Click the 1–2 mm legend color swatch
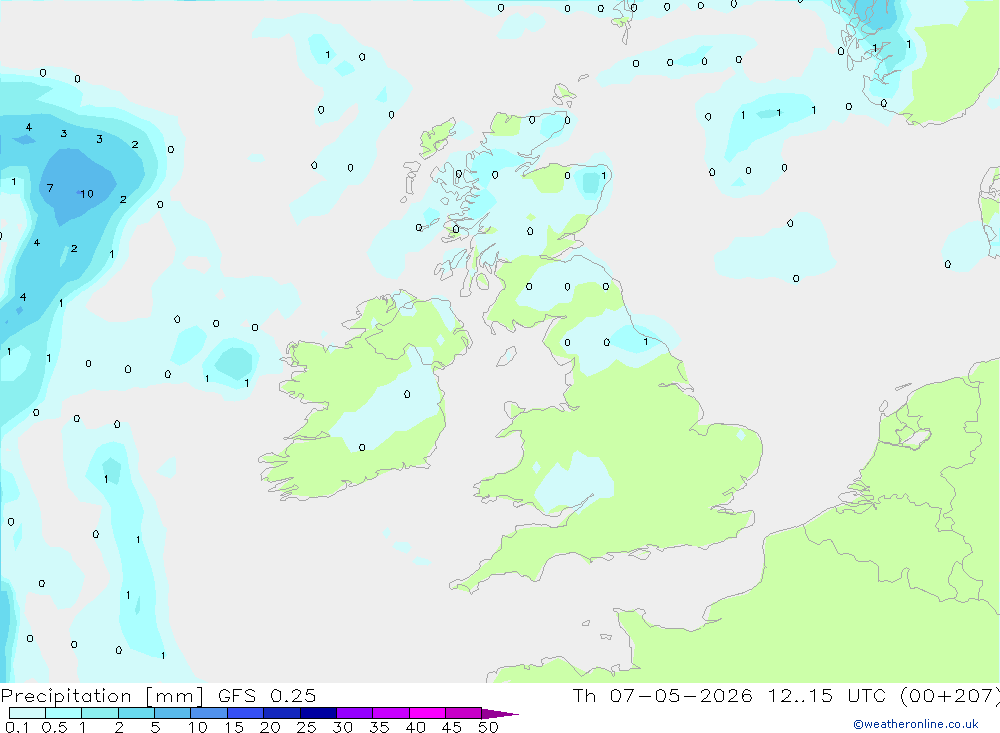Screen dimensions: 1000x733 coord(100,713)
